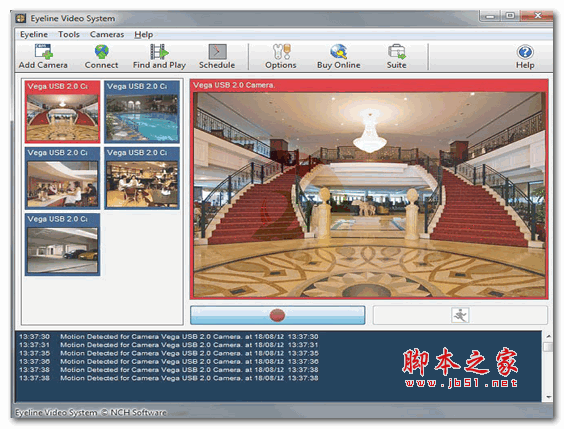Viewport: 564px width, 429px height.
Task: Open the Options tools icon
Action: click(x=281, y=51)
